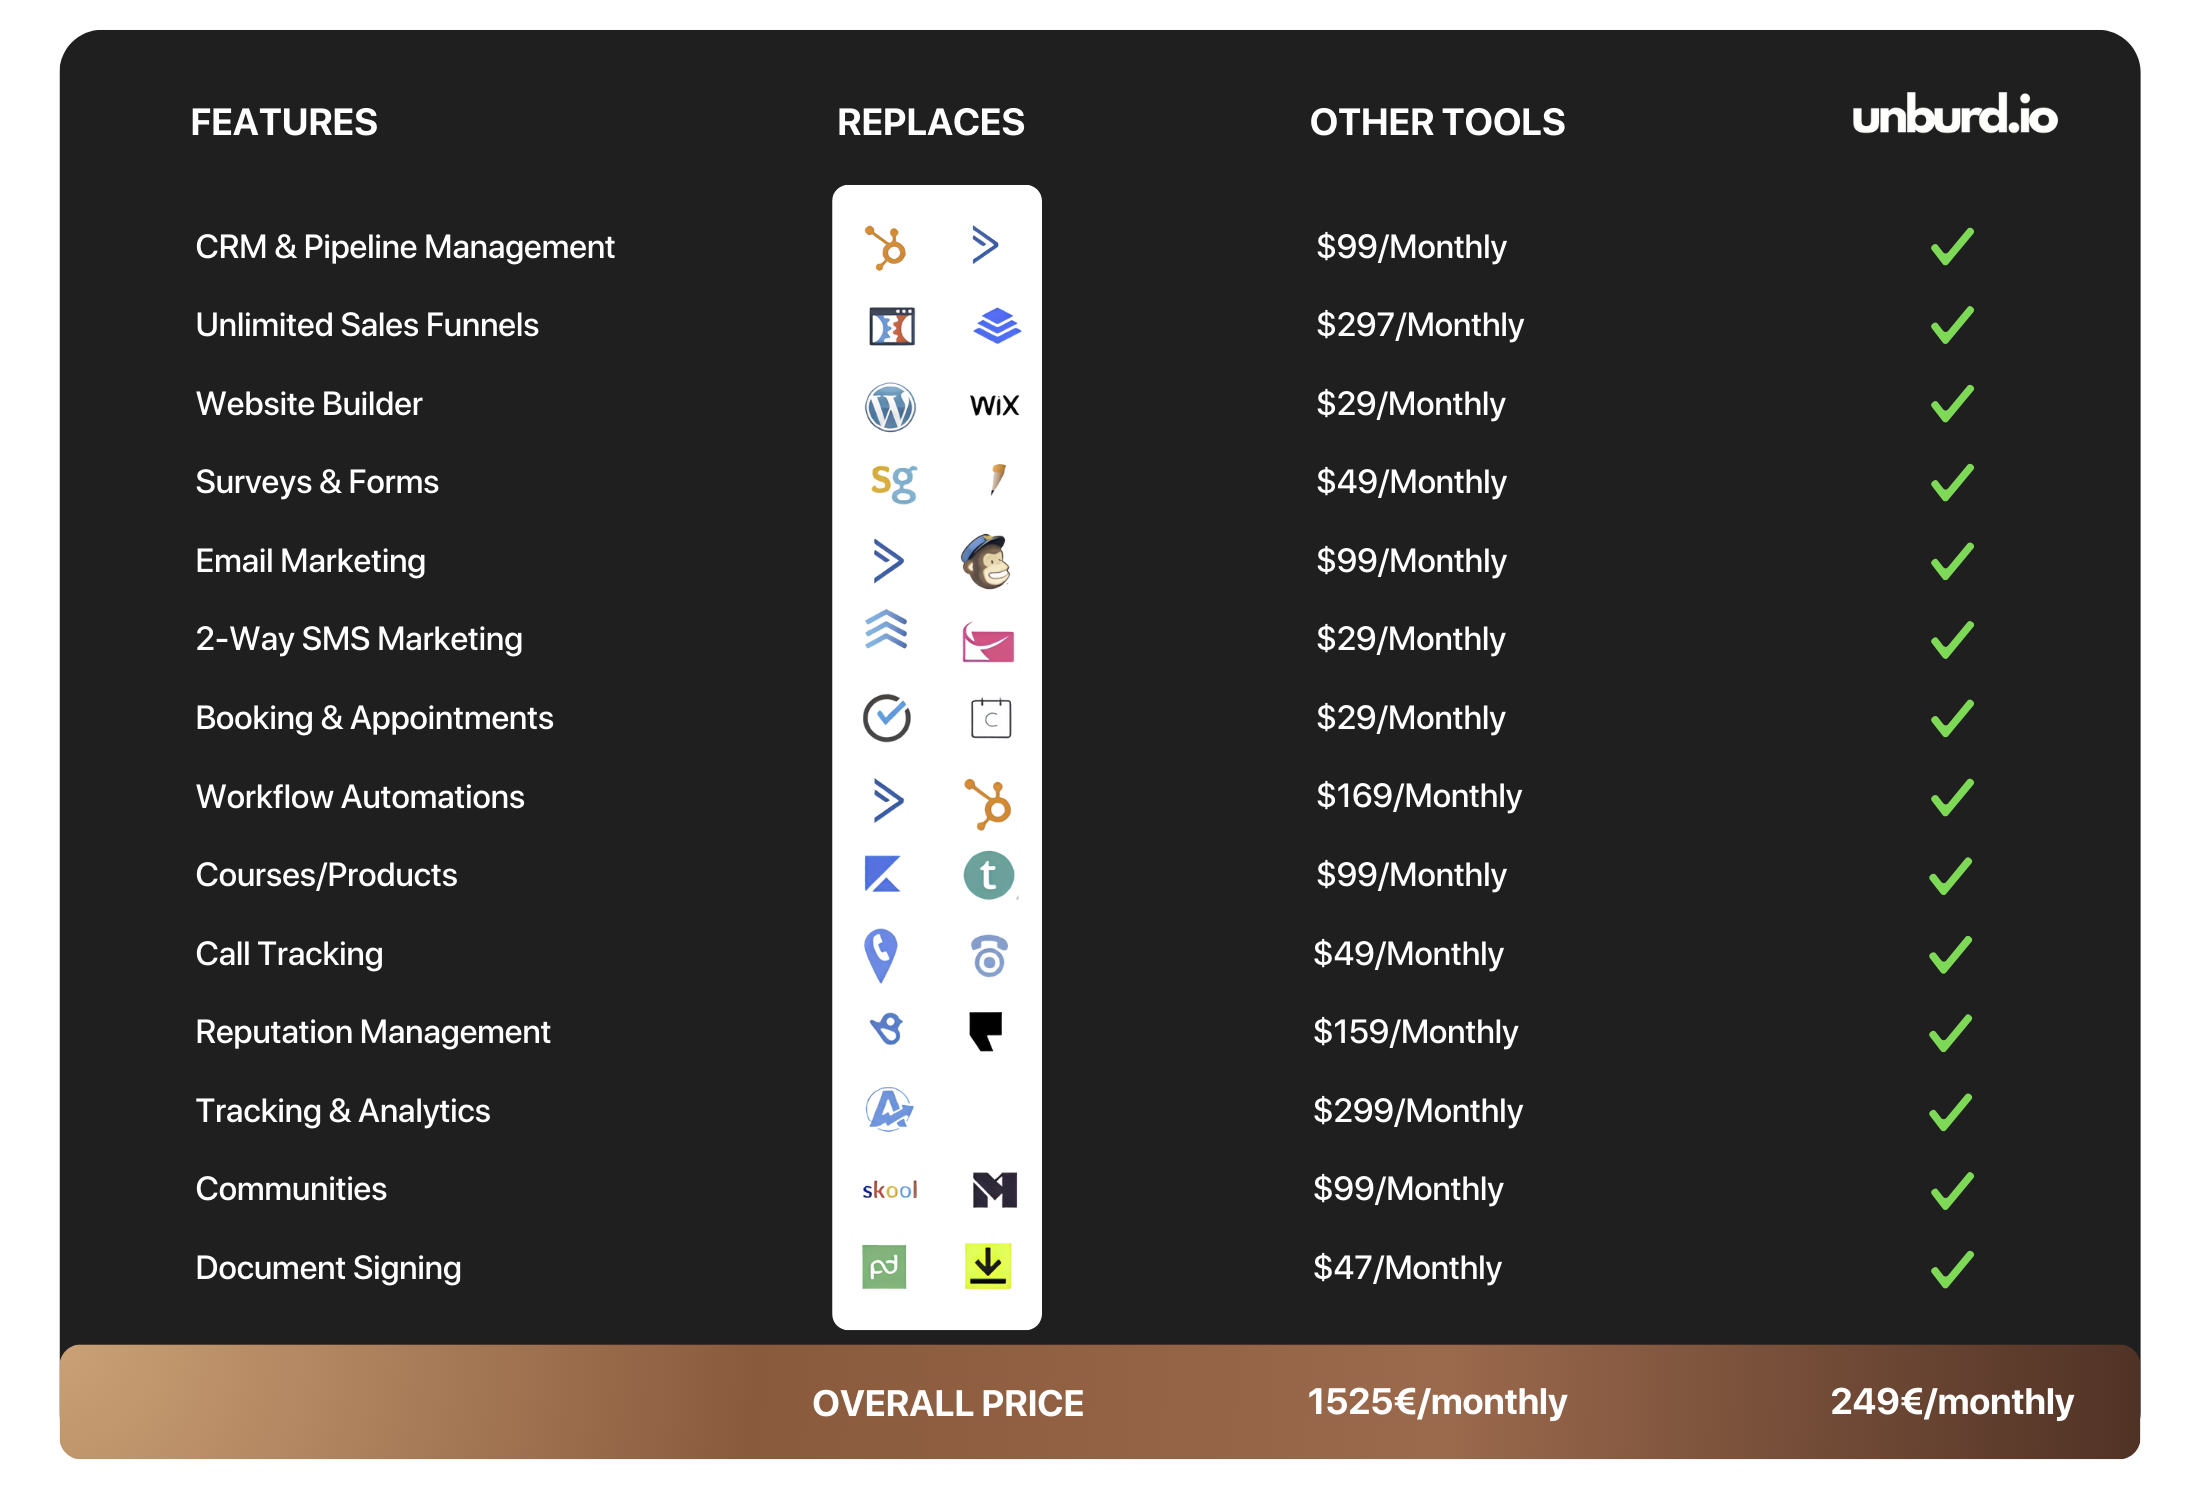
Task: Click the Kajabi 'K' icon
Action: tap(883, 875)
